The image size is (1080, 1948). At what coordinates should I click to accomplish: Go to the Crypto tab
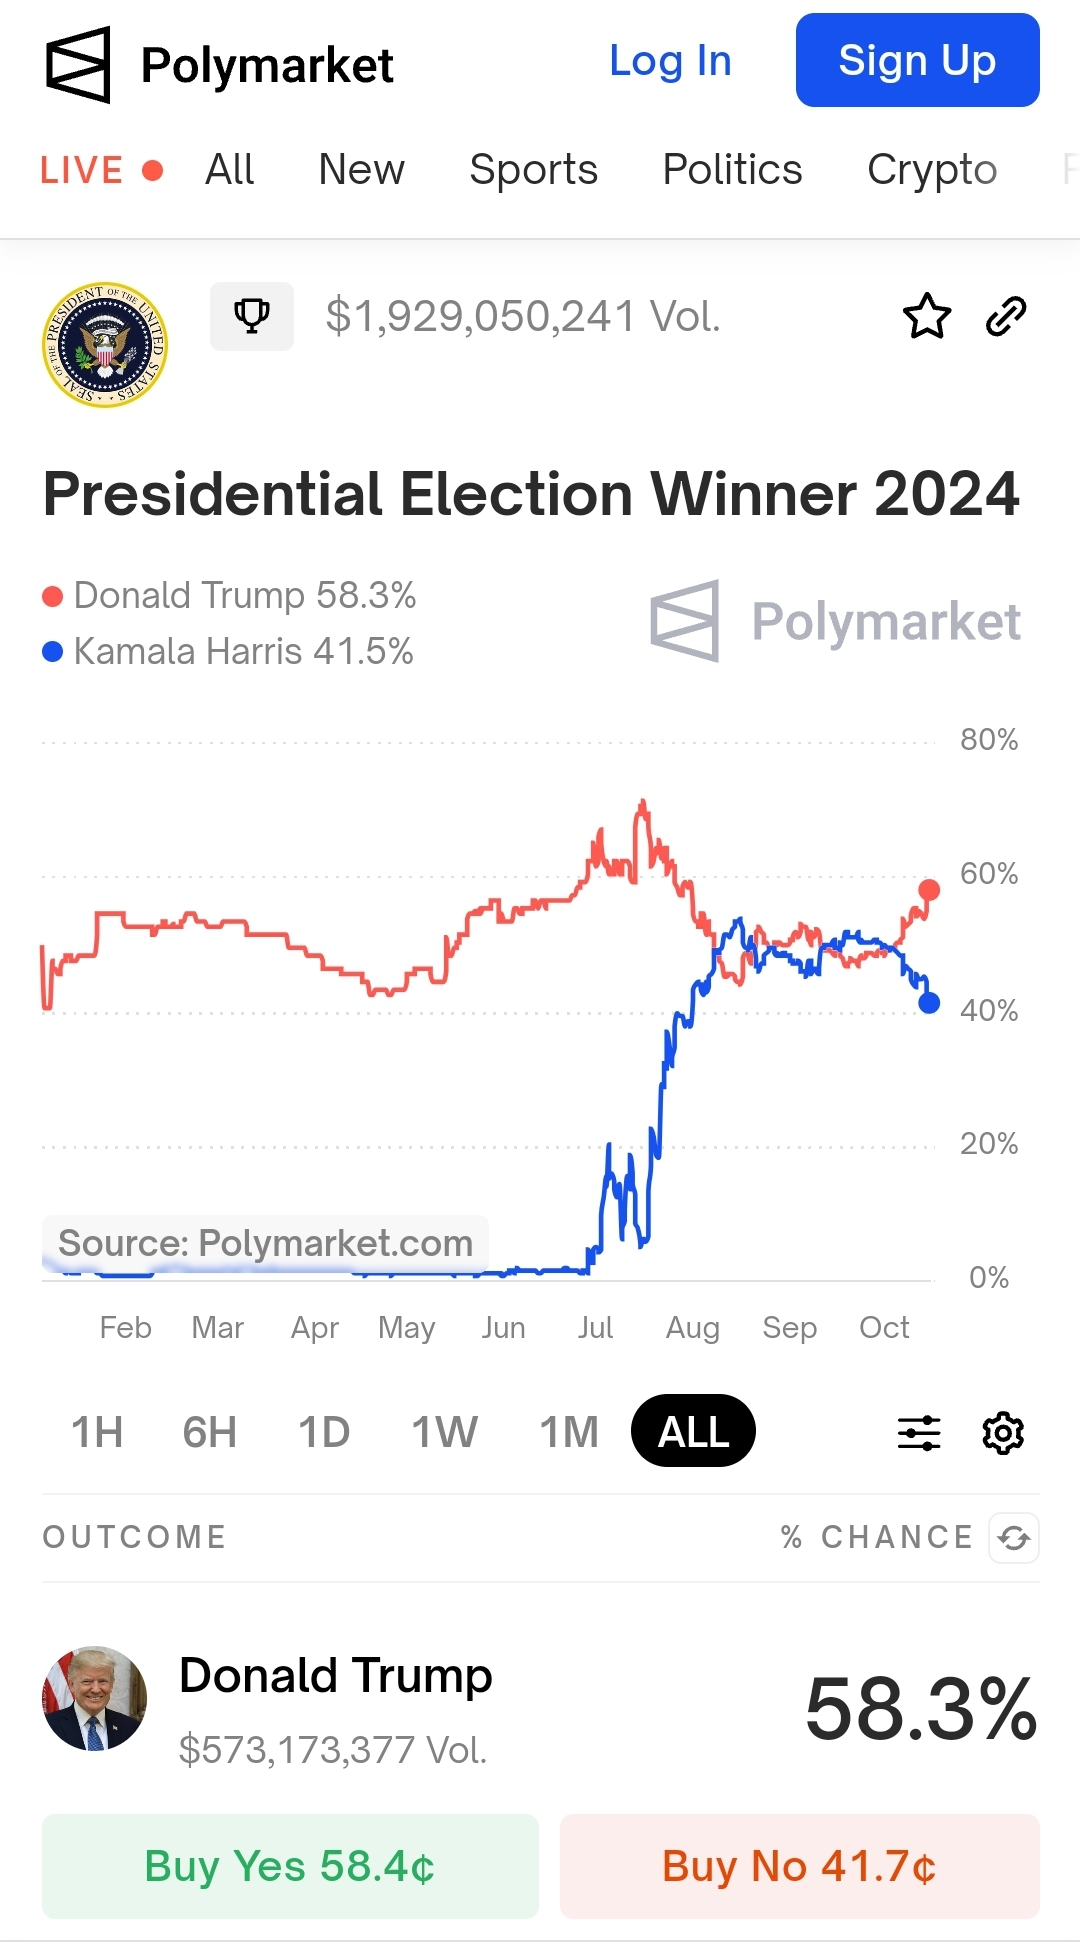pyautogui.click(x=932, y=170)
